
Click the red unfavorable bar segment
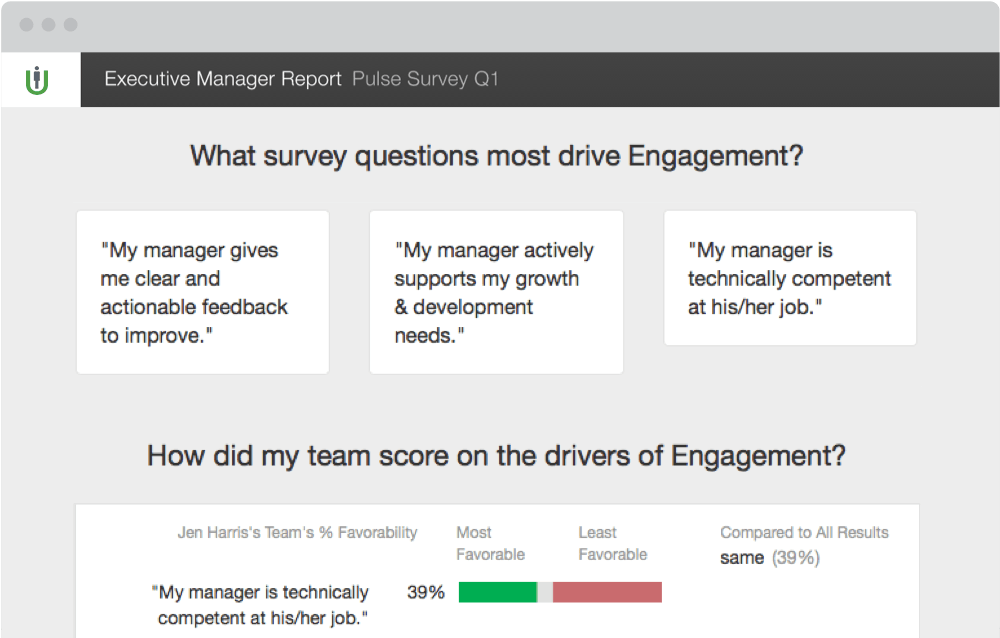point(607,592)
